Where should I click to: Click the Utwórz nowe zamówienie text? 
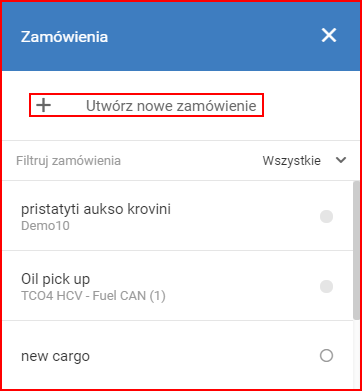[171, 106]
